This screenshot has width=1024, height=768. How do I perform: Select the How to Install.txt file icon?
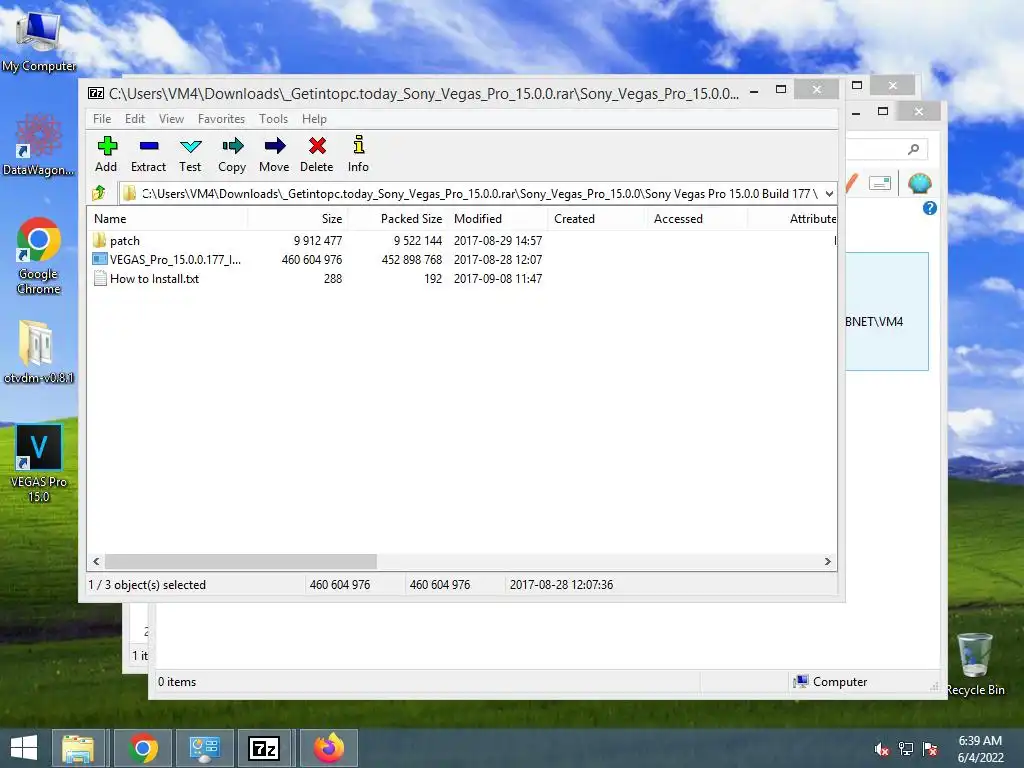(100, 279)
